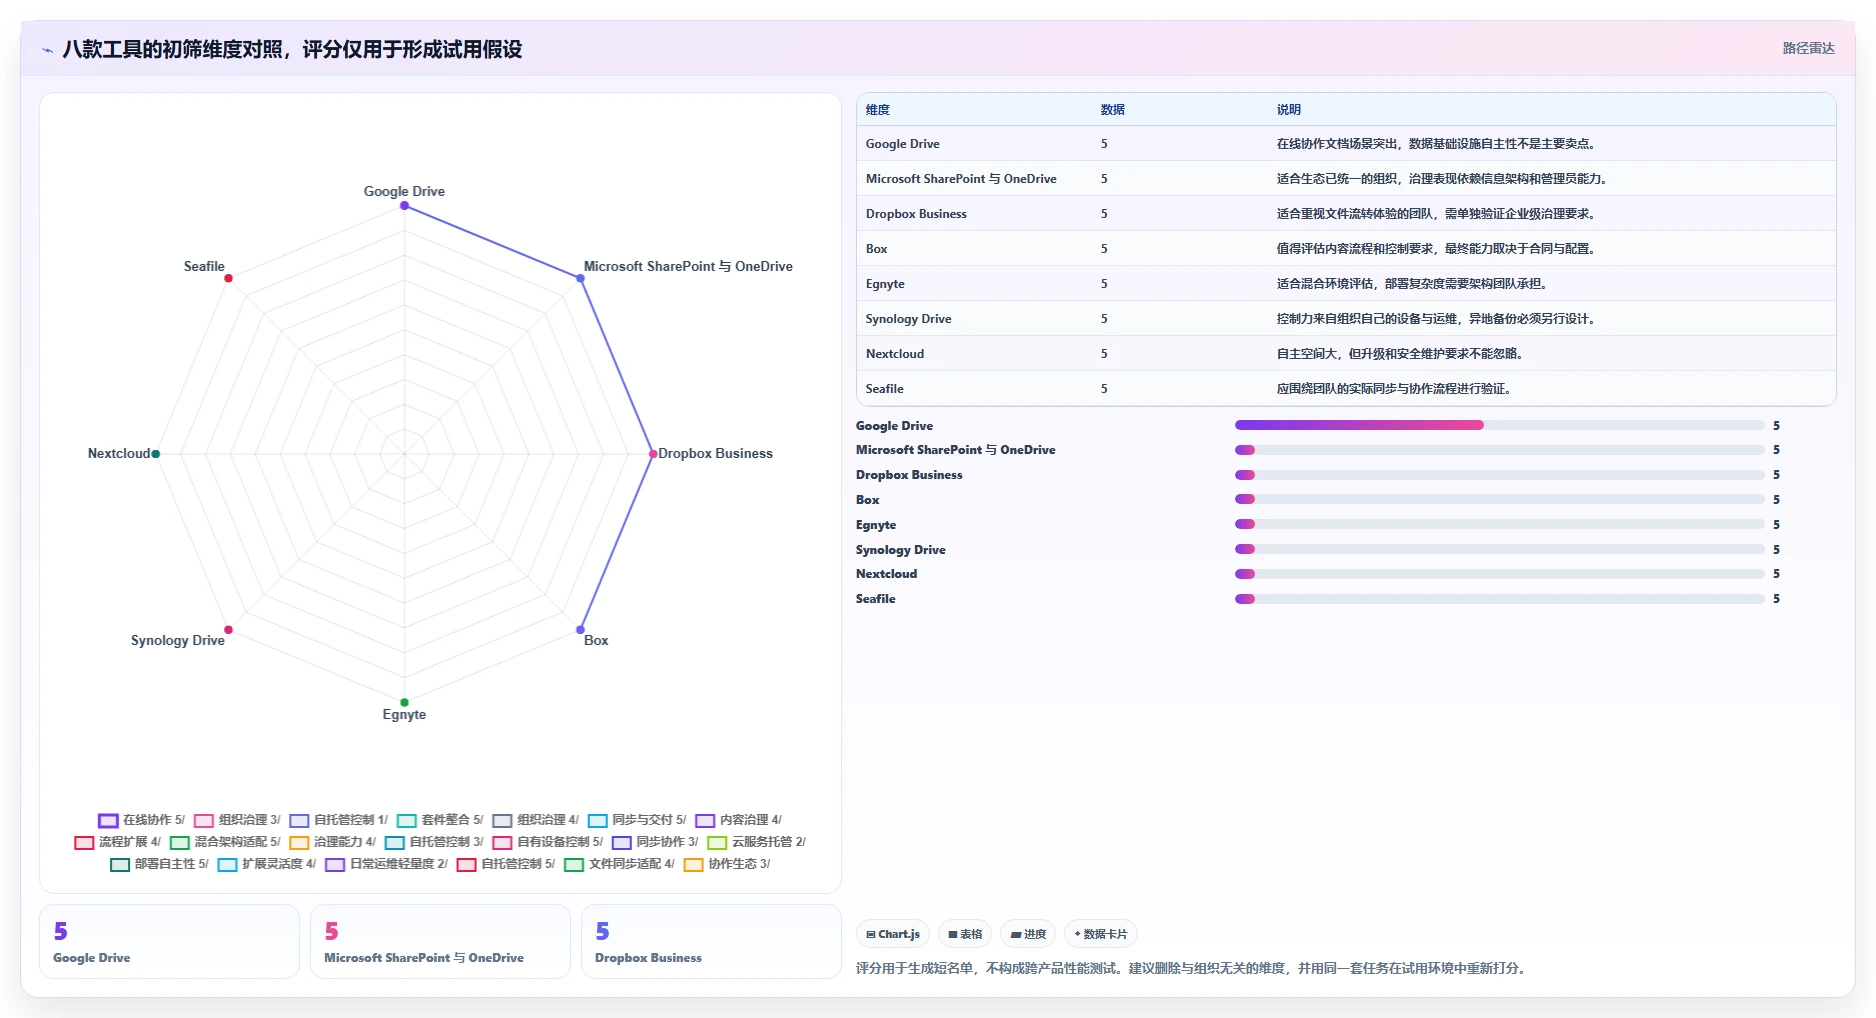1876x1018 pixels.
Task: Click the 数据 column header
Action: pyautogui.click(x=1112, y=110)
